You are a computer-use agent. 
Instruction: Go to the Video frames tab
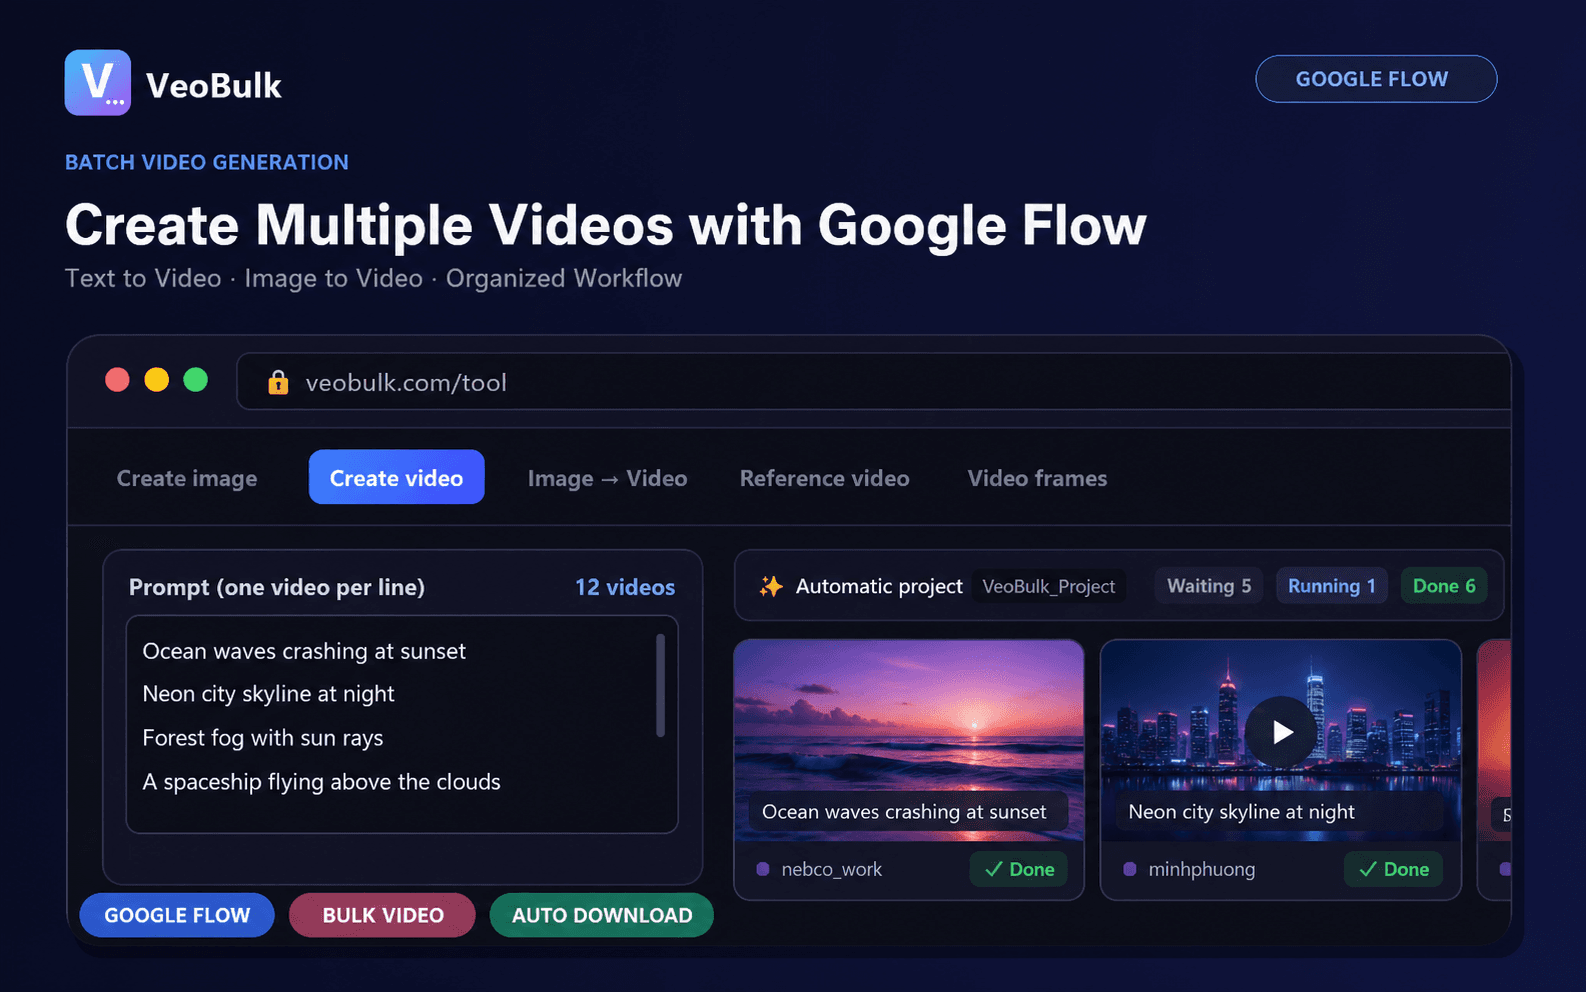point(1037,478)
